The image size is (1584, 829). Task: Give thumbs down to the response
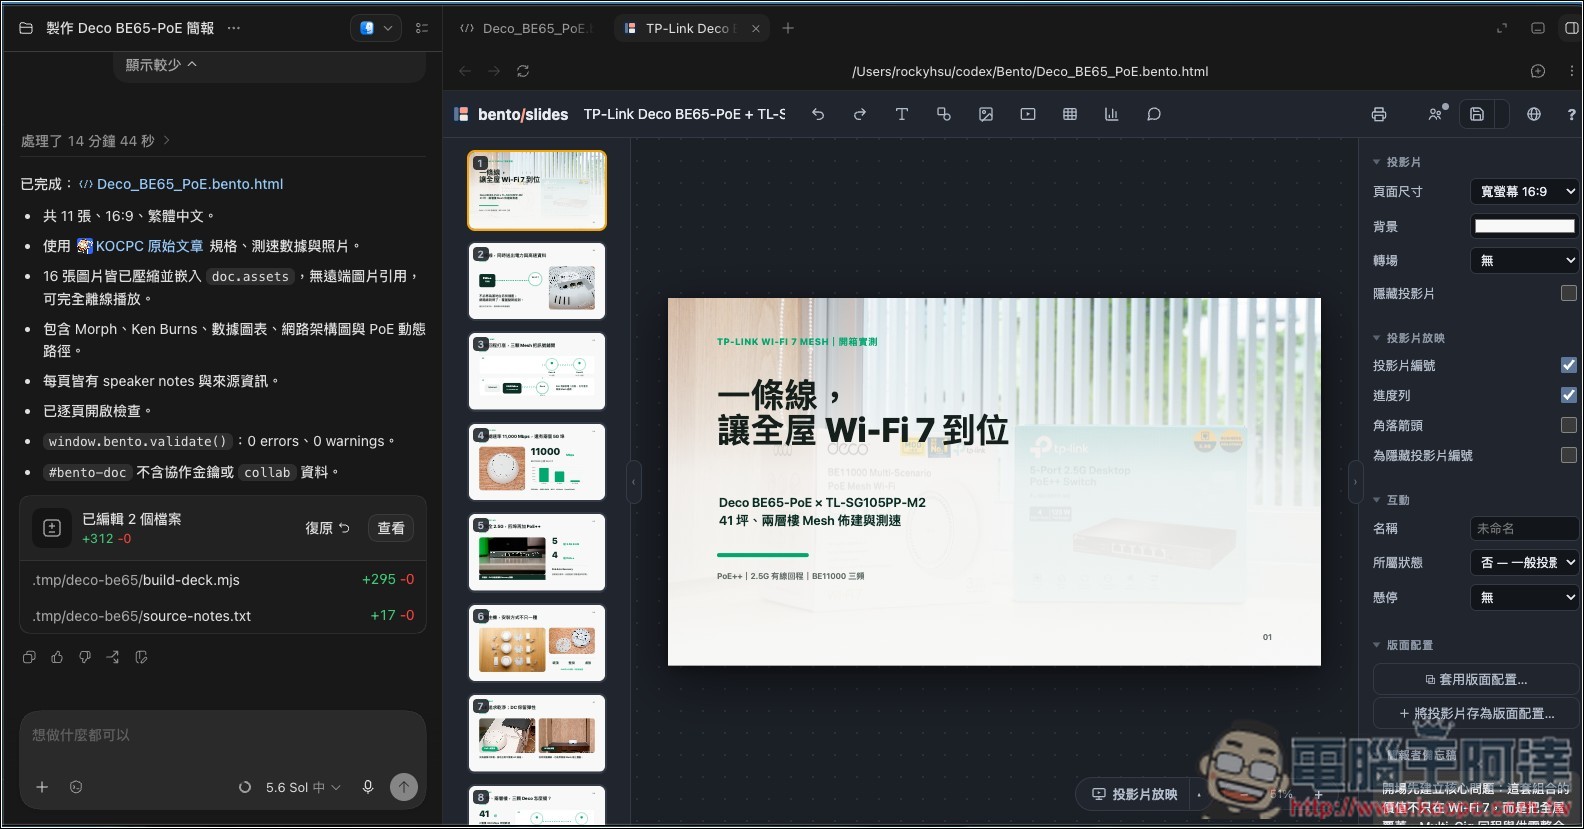coord(85,657)
